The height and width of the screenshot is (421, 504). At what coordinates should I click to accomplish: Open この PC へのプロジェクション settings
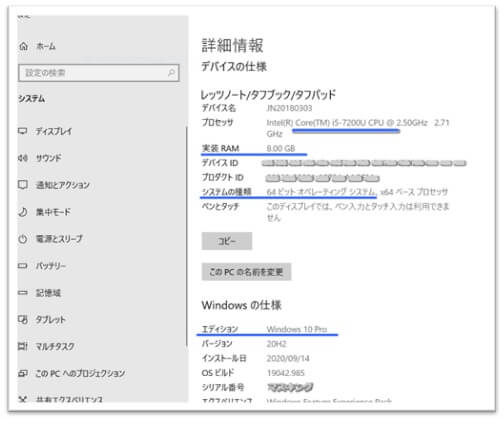pyautogui.click(x=80, y=373)
